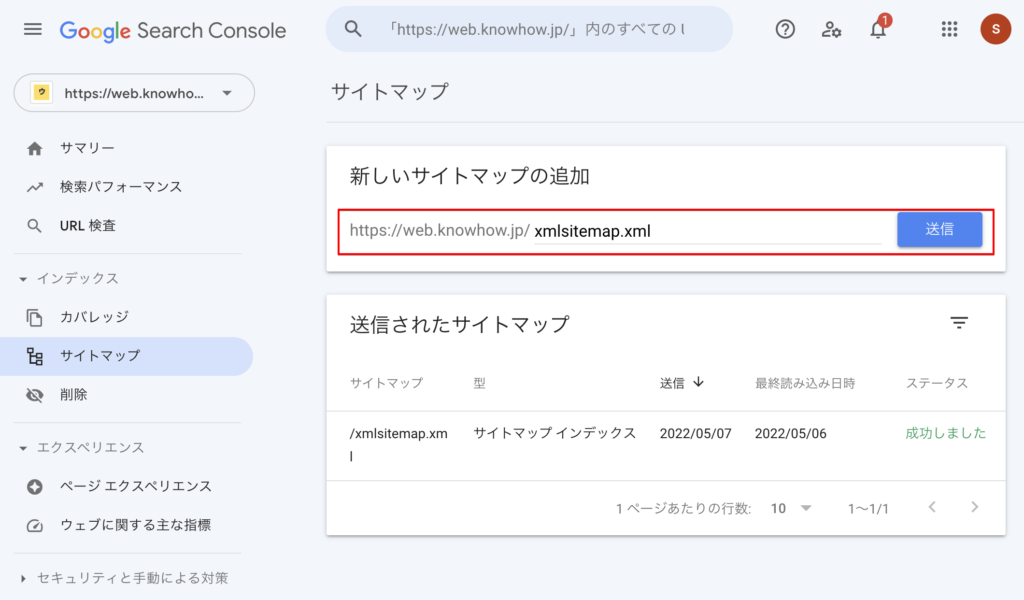1024x600 pixels.
Task: Open URL 検査 in sidebar
Action: click(88, 226)
